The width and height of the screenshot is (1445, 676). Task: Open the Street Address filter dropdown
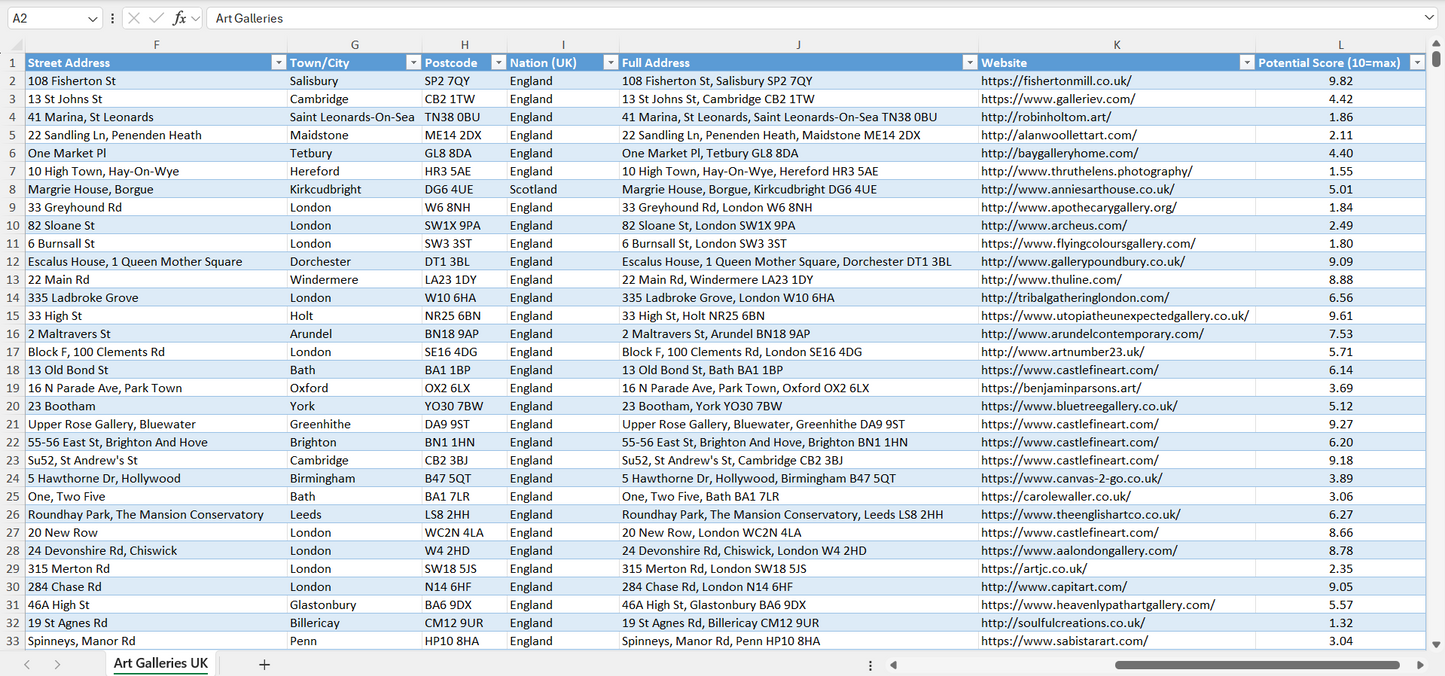click(278, 62)
